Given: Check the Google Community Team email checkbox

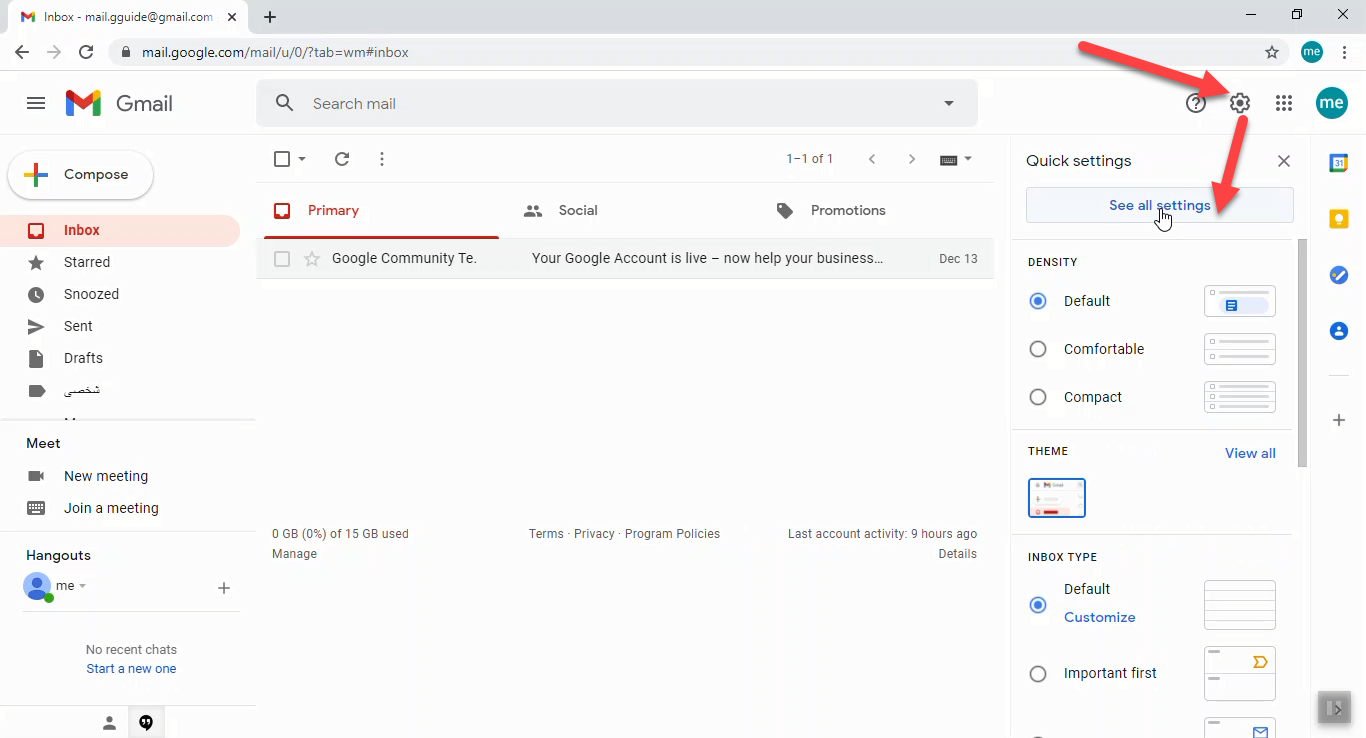Looking at the screenshot, I should [282, 259].
